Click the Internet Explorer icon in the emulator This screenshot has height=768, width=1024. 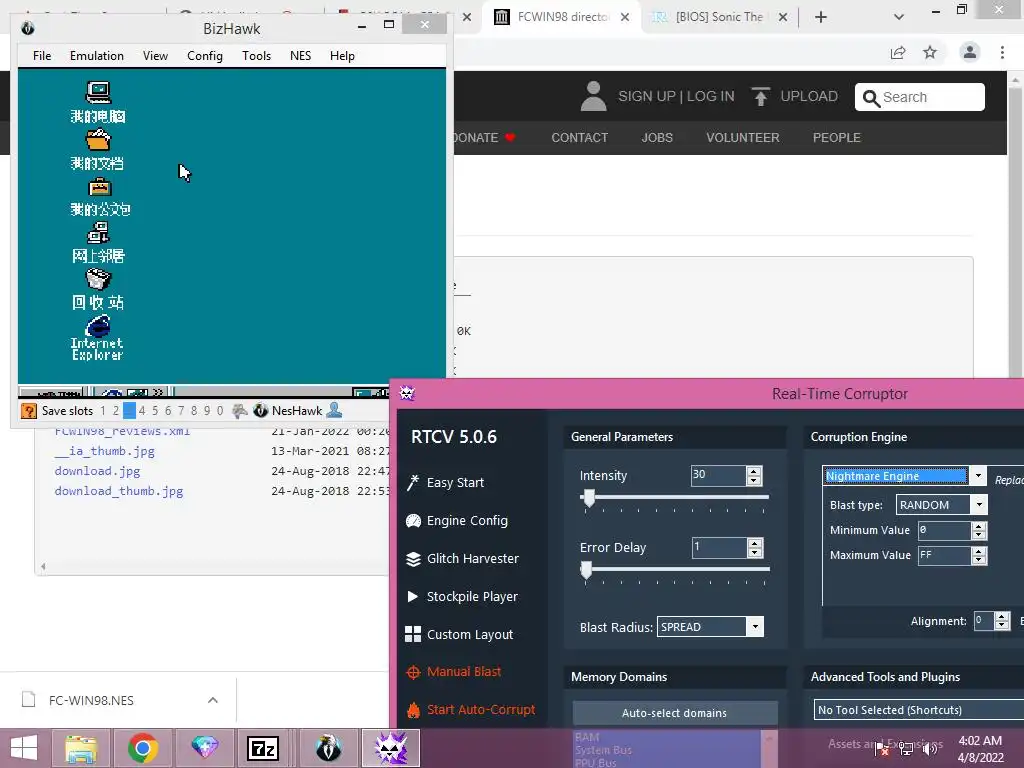tap(98, 326)
